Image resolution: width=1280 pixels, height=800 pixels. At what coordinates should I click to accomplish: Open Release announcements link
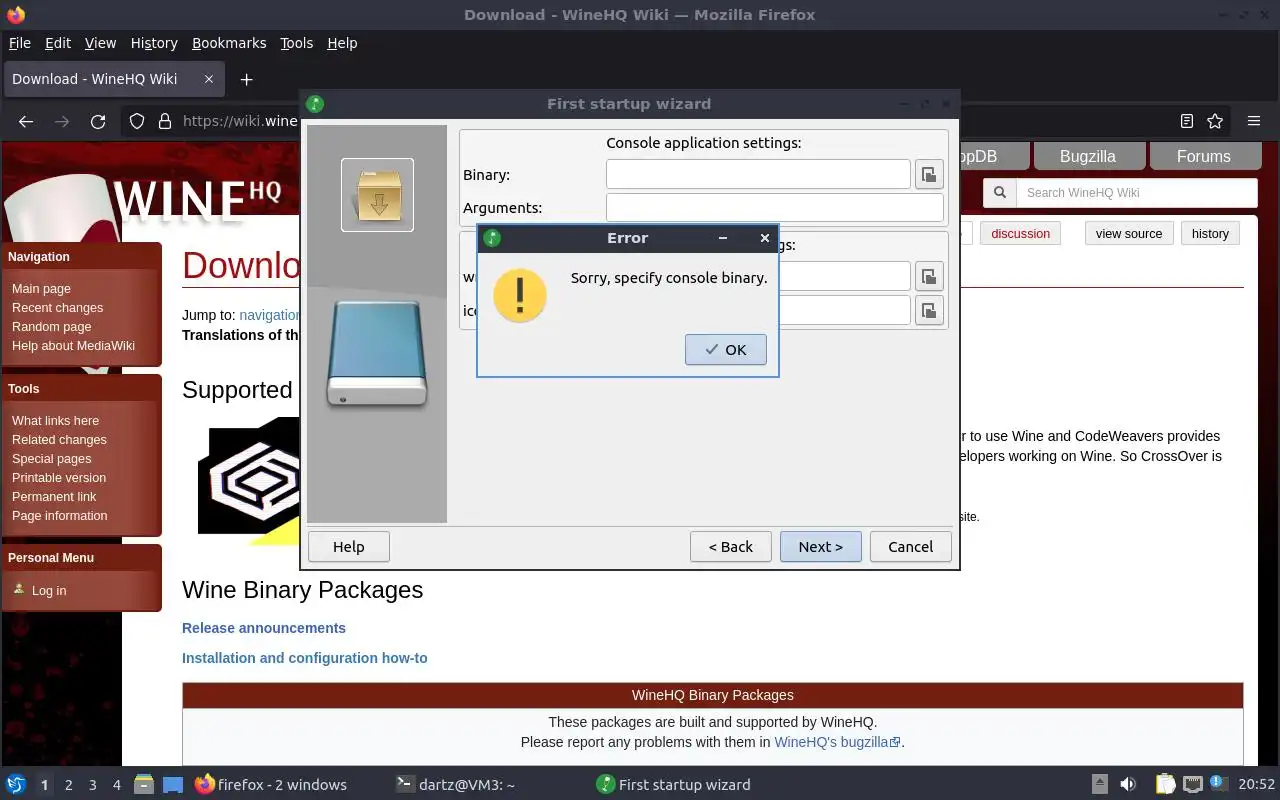pyautogui.click(x=264, y=628)
